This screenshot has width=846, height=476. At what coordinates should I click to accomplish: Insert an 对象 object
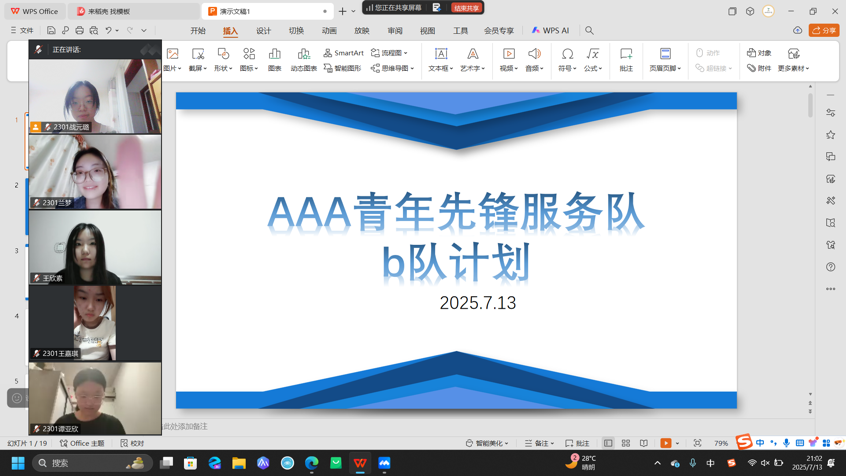click(x=759, y=53)
